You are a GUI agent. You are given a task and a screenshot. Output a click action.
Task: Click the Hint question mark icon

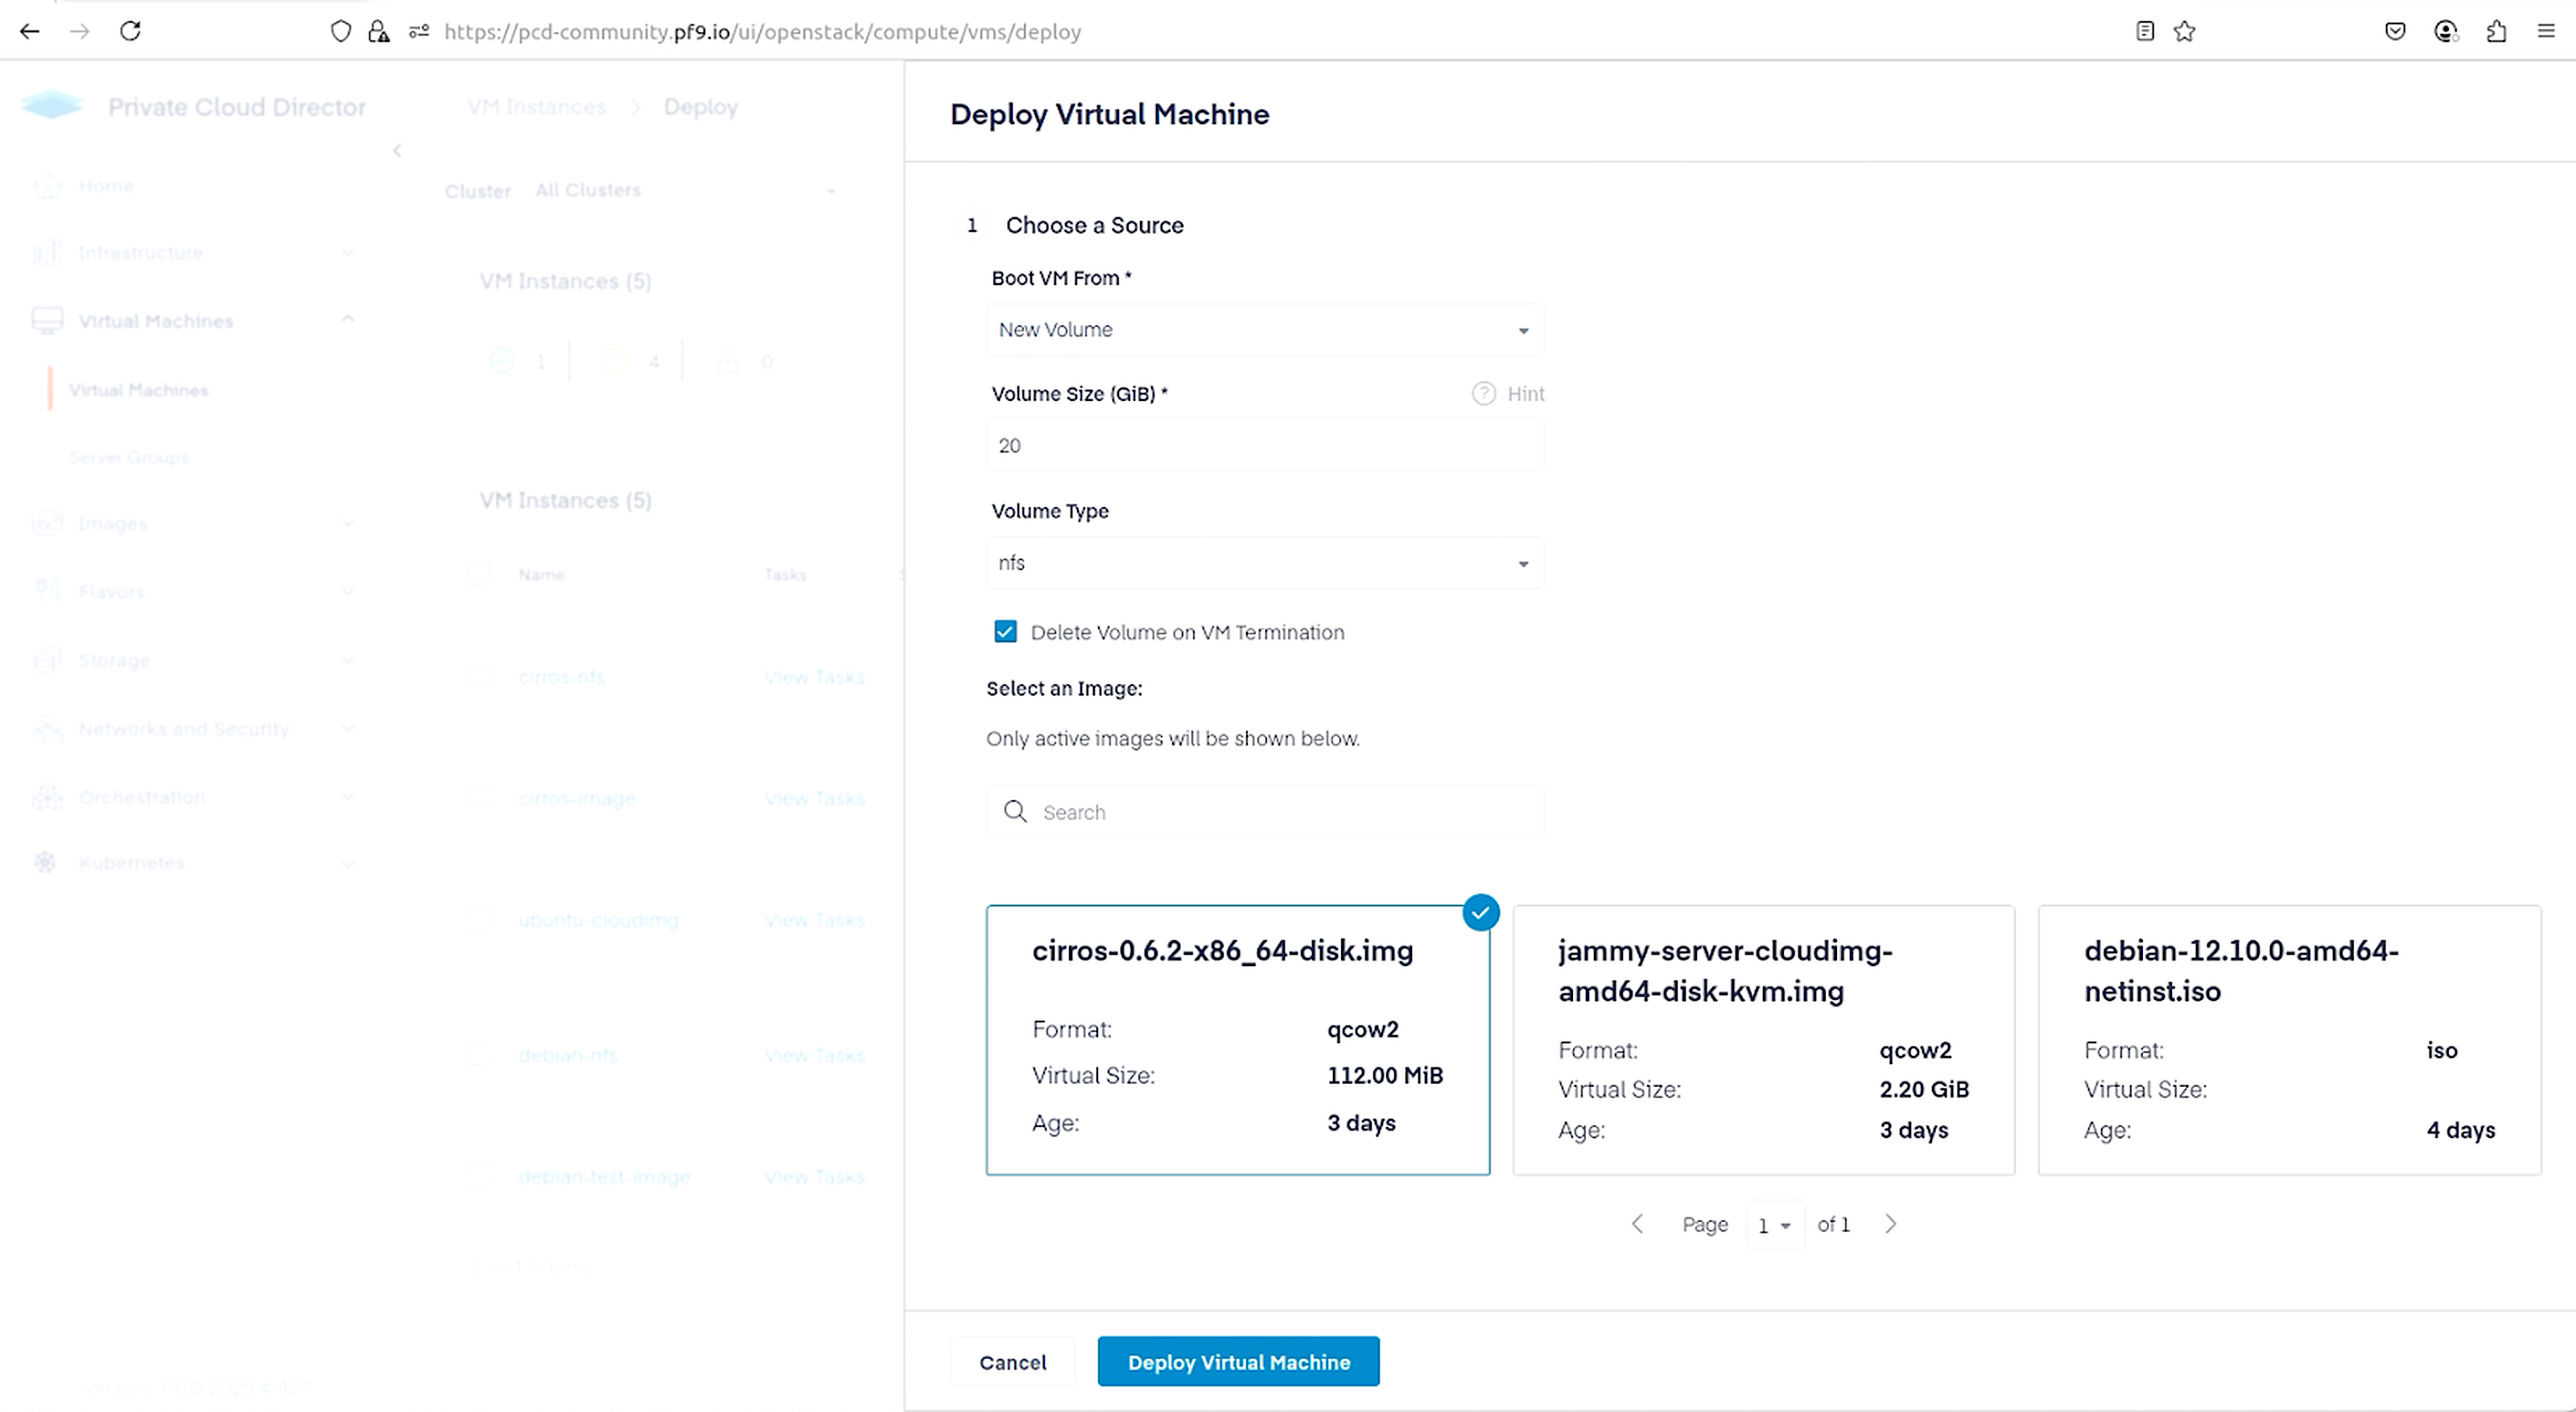pyautogui.click(x=1483, y=393)
